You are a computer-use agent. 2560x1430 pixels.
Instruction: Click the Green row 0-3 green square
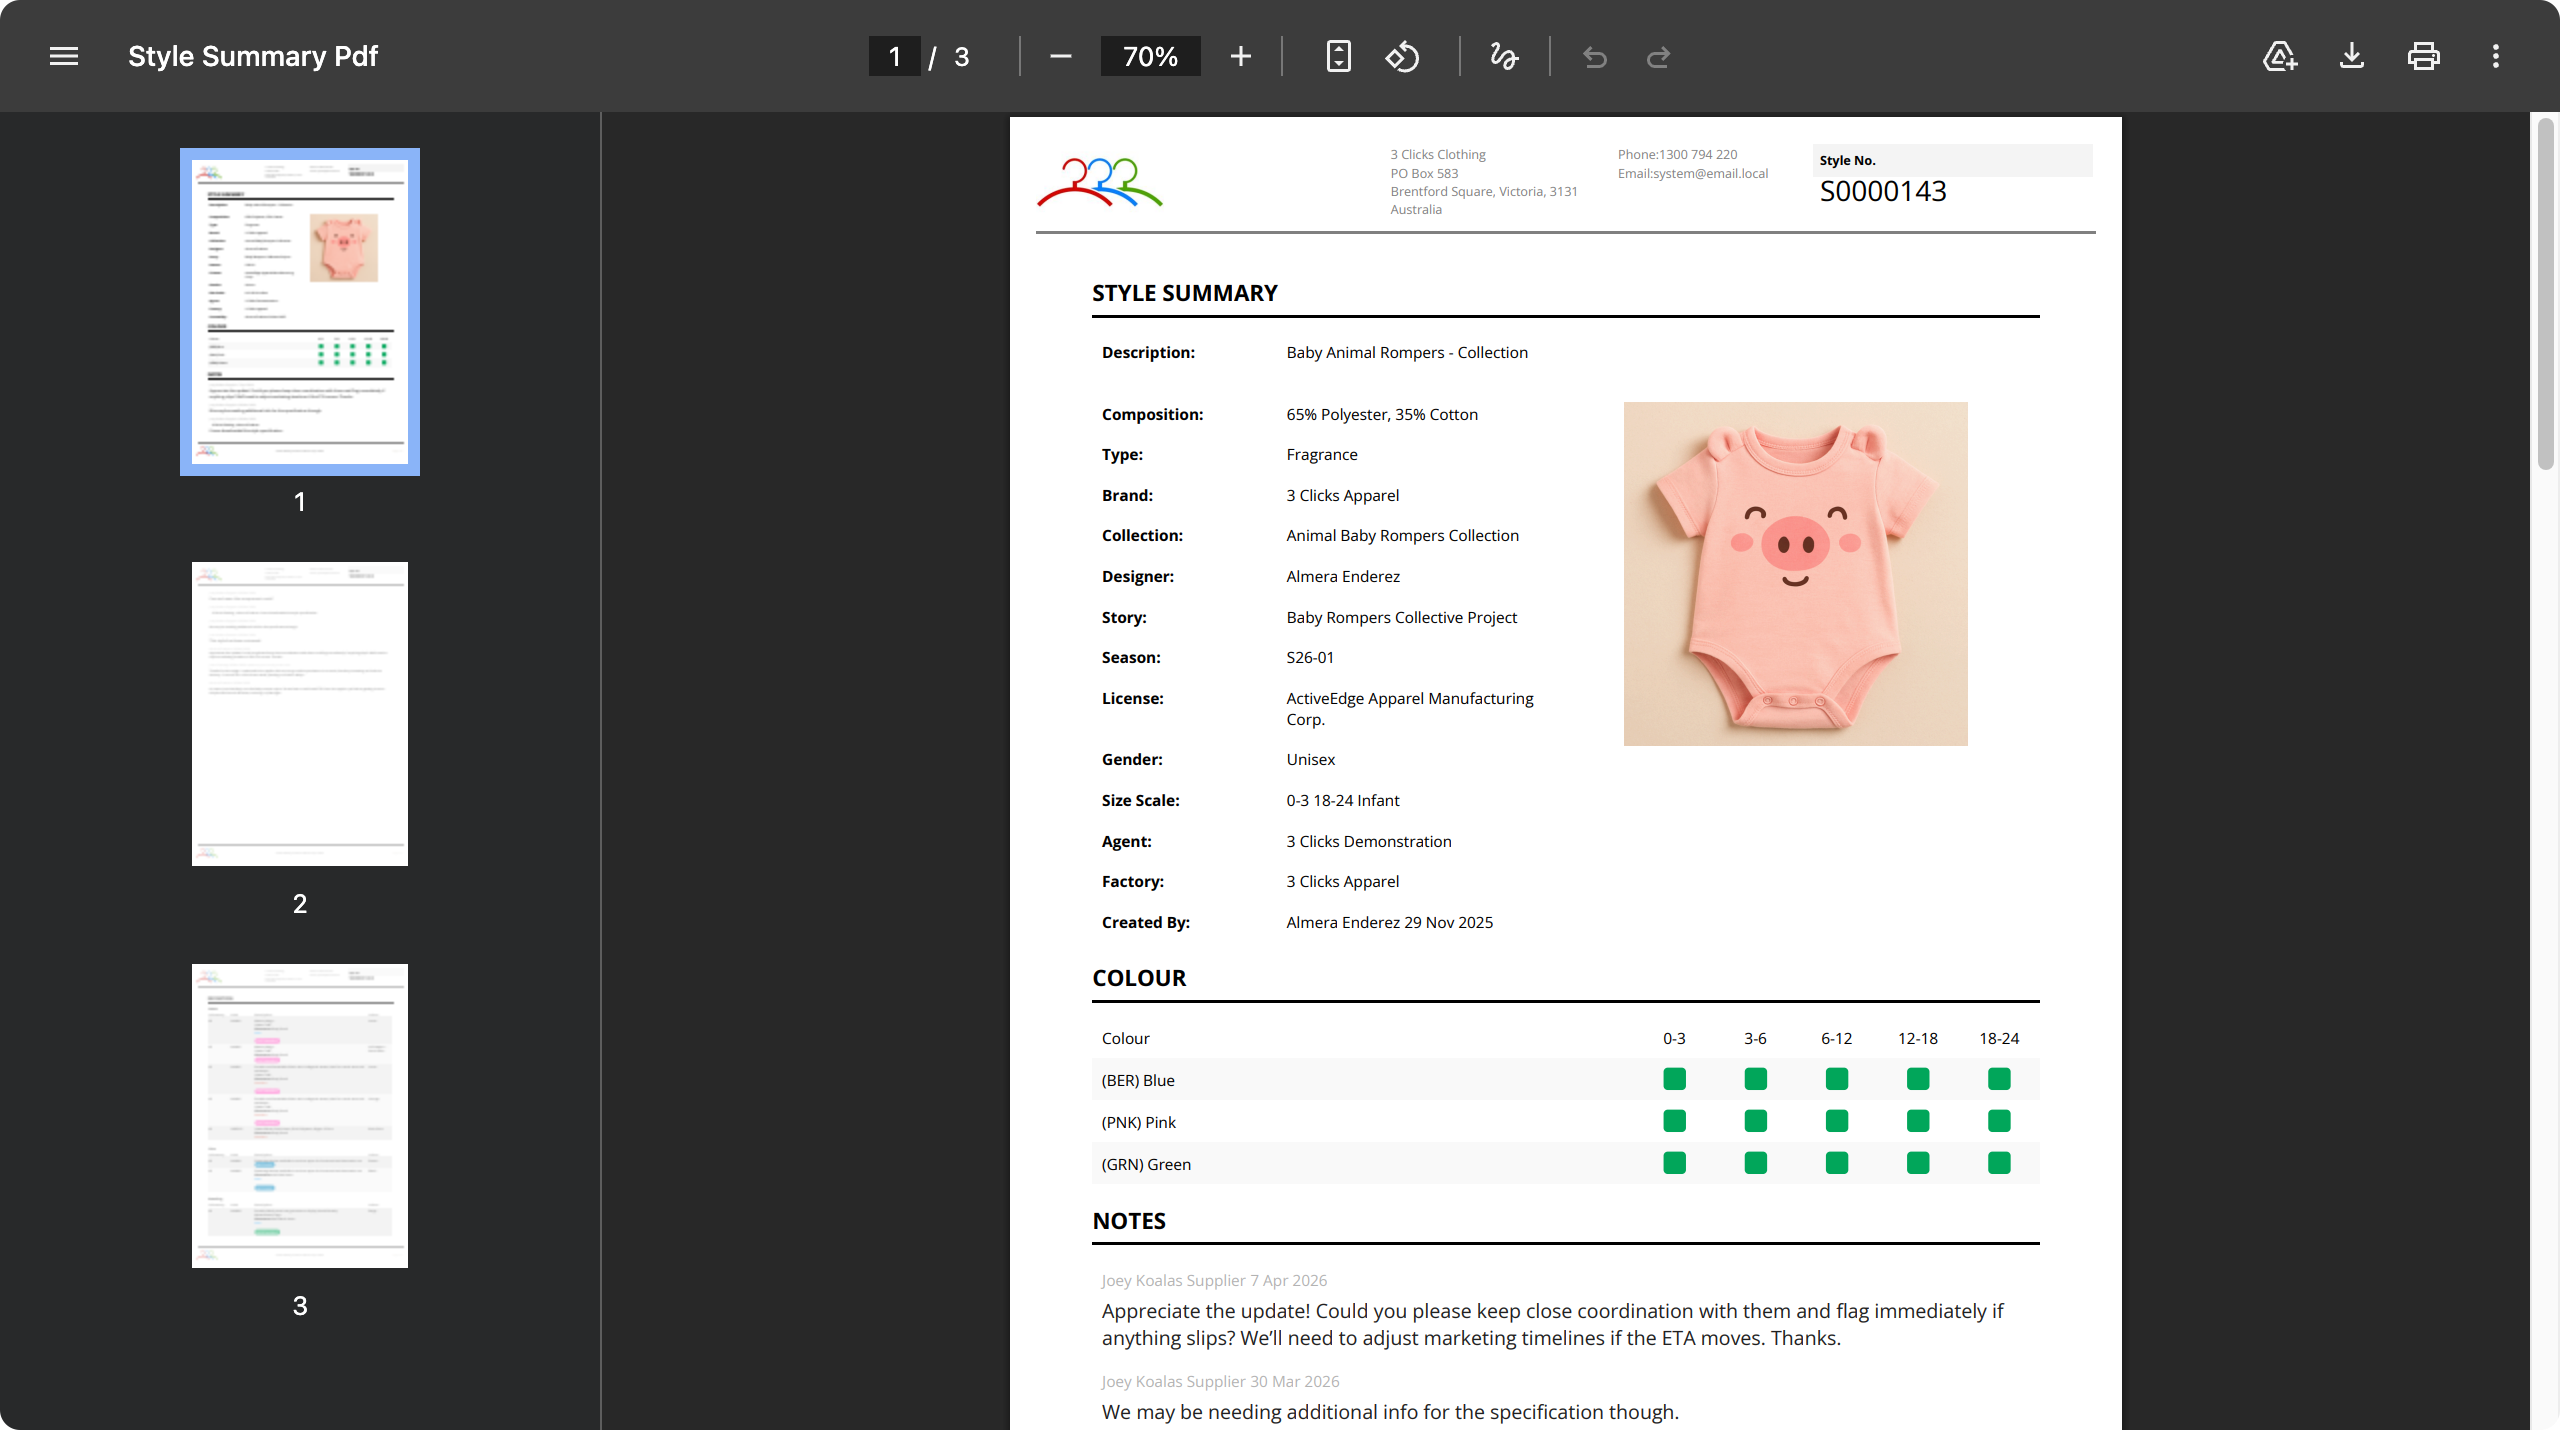(1674, 1163)
